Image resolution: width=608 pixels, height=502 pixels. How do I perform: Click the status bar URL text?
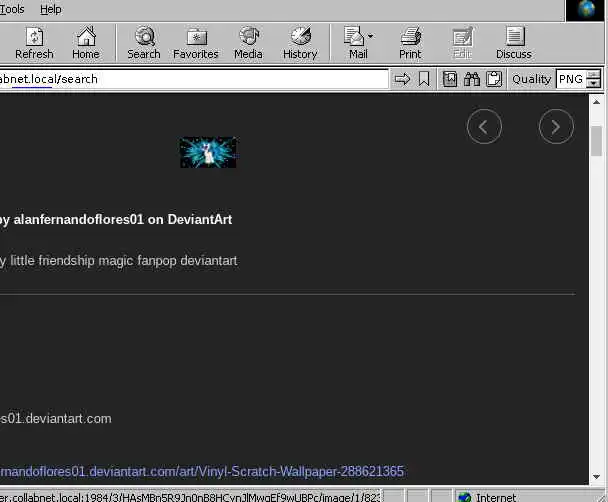click(x=189, y=497)
